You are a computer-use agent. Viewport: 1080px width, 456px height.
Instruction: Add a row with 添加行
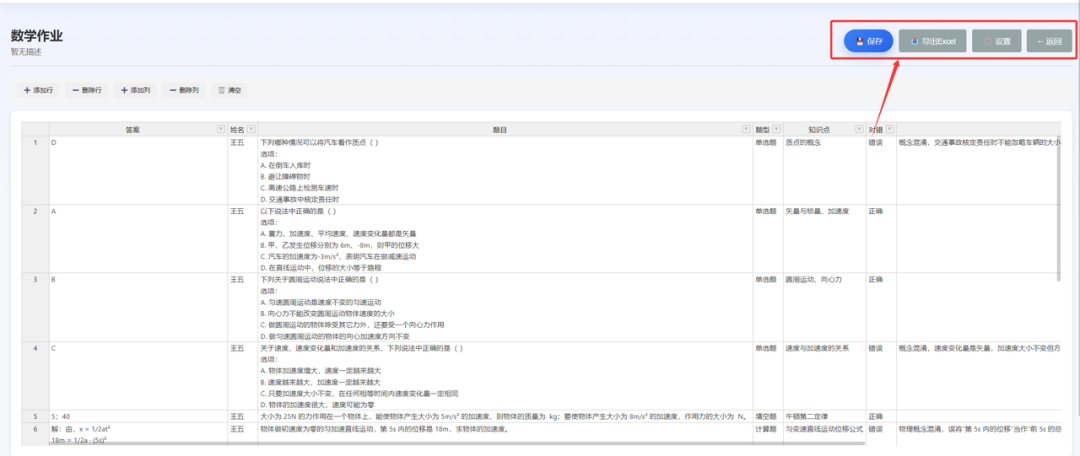pyautogui.click(x=39, y=90)
